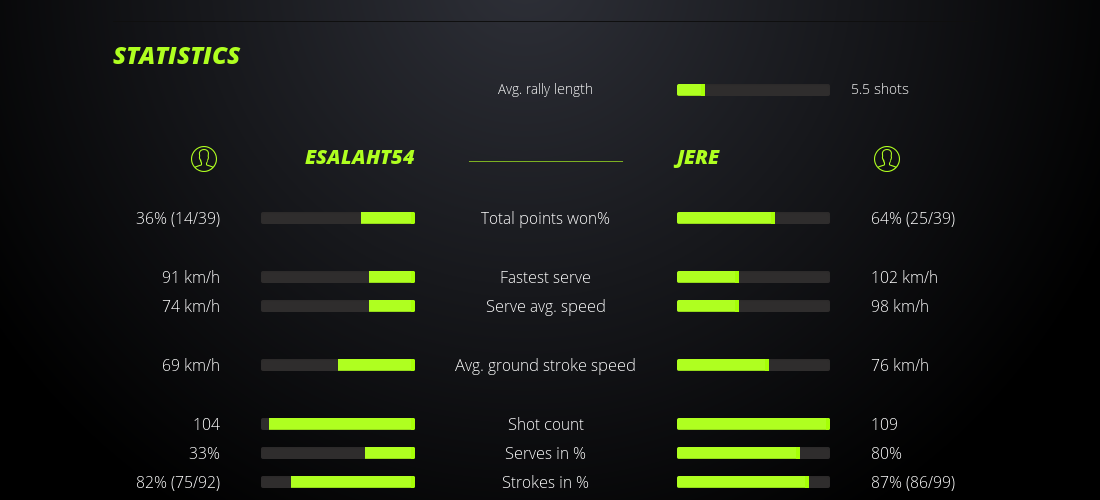Click JERE's 64% (25/39) value

(913, 218)
